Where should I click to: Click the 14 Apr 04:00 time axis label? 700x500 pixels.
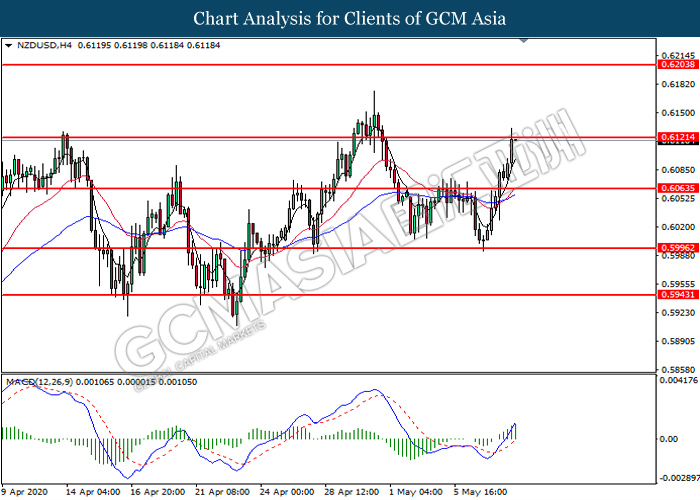tap(93, 492)
